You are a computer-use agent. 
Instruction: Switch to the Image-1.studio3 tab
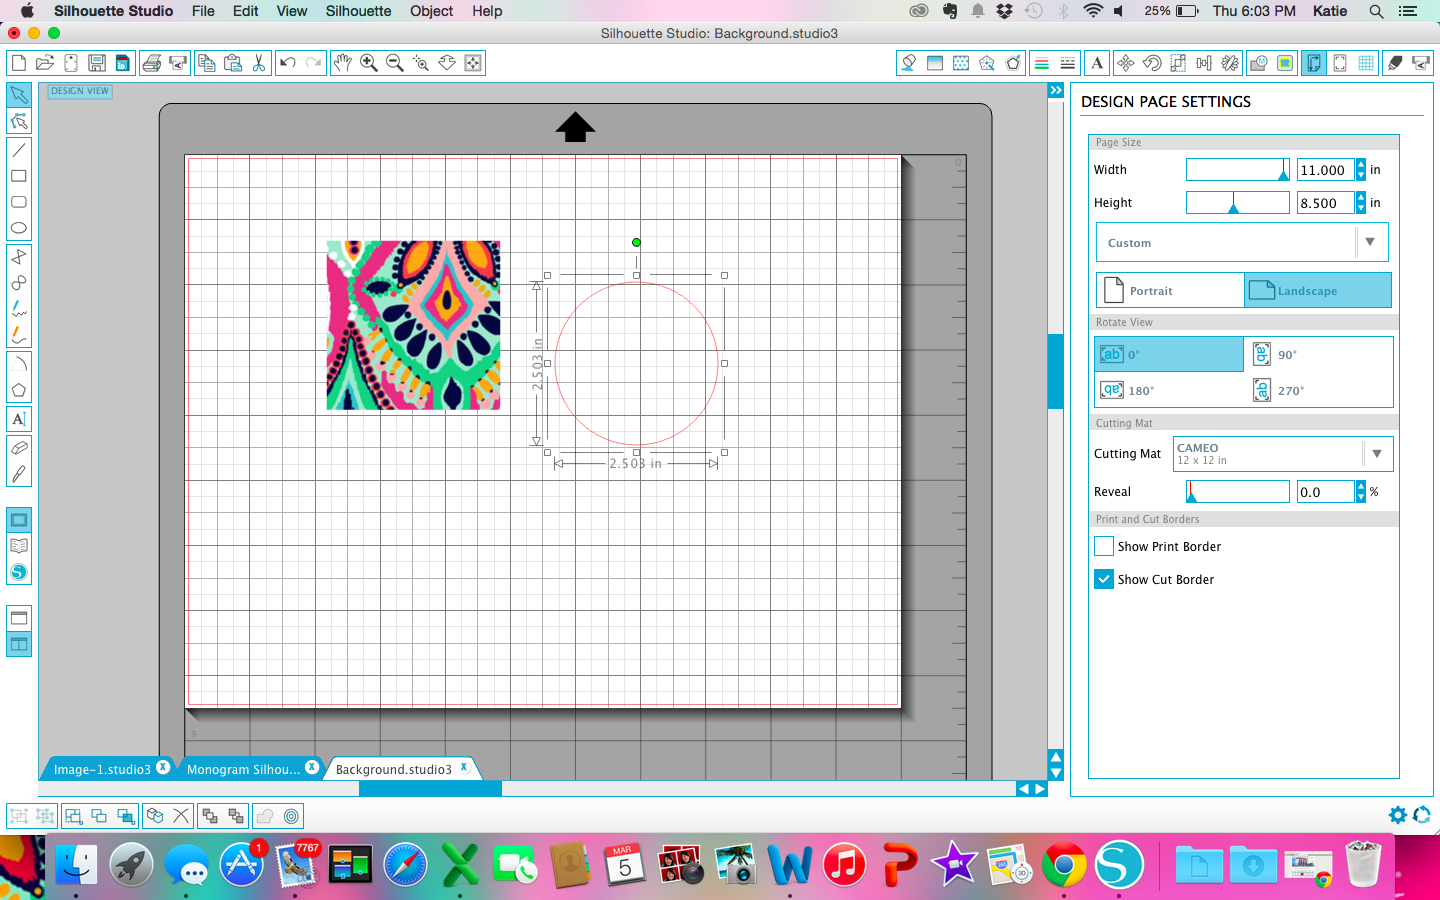pos(102,769)
